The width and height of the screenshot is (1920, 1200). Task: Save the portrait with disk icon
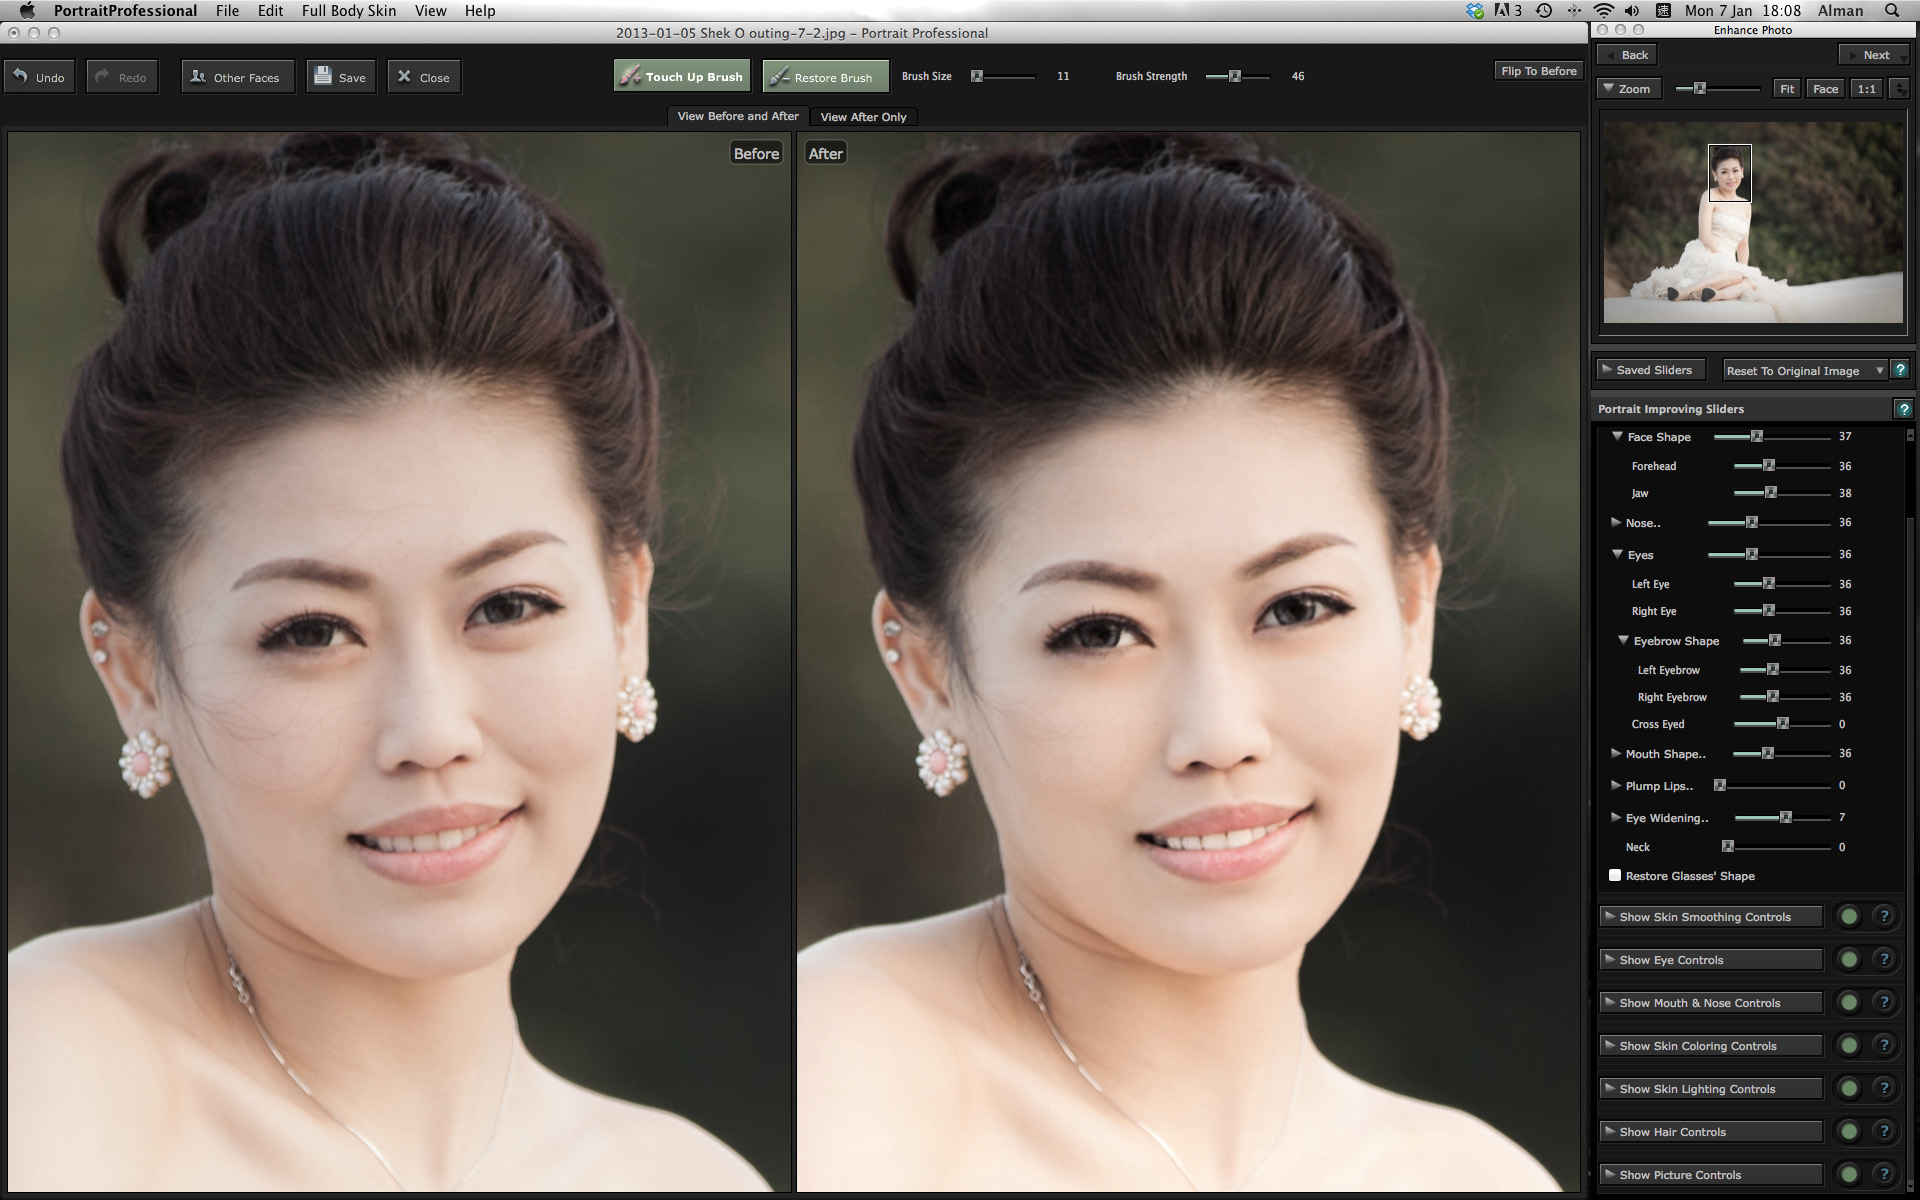(341, 77)
